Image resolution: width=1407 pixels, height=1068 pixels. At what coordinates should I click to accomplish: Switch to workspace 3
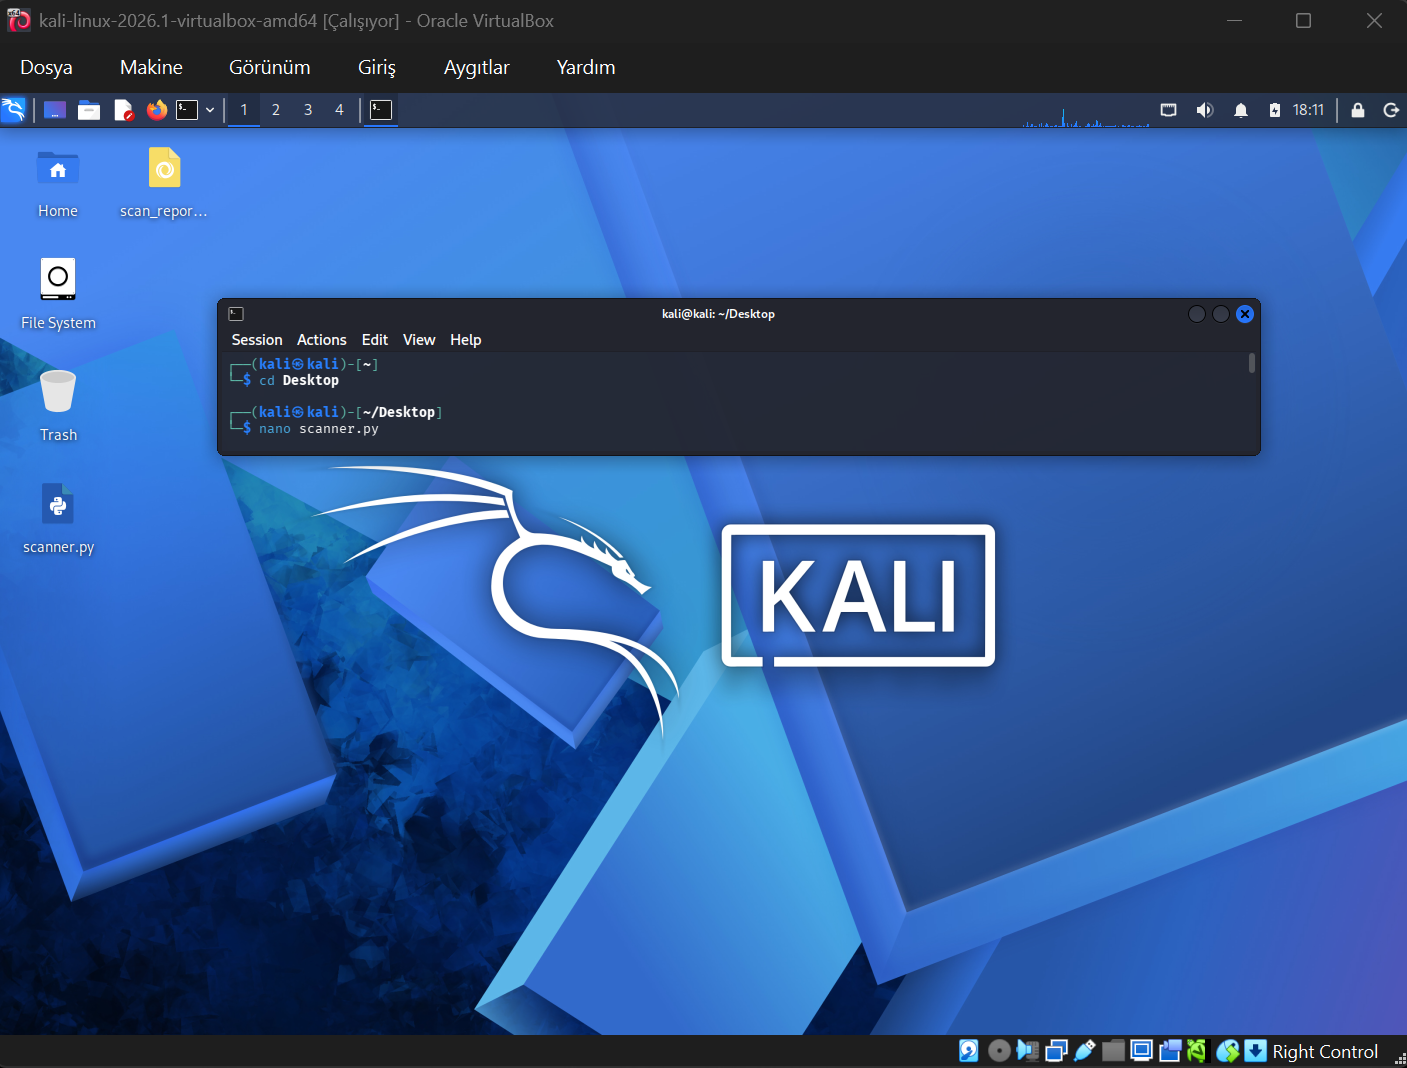click(x=308, y=110)
